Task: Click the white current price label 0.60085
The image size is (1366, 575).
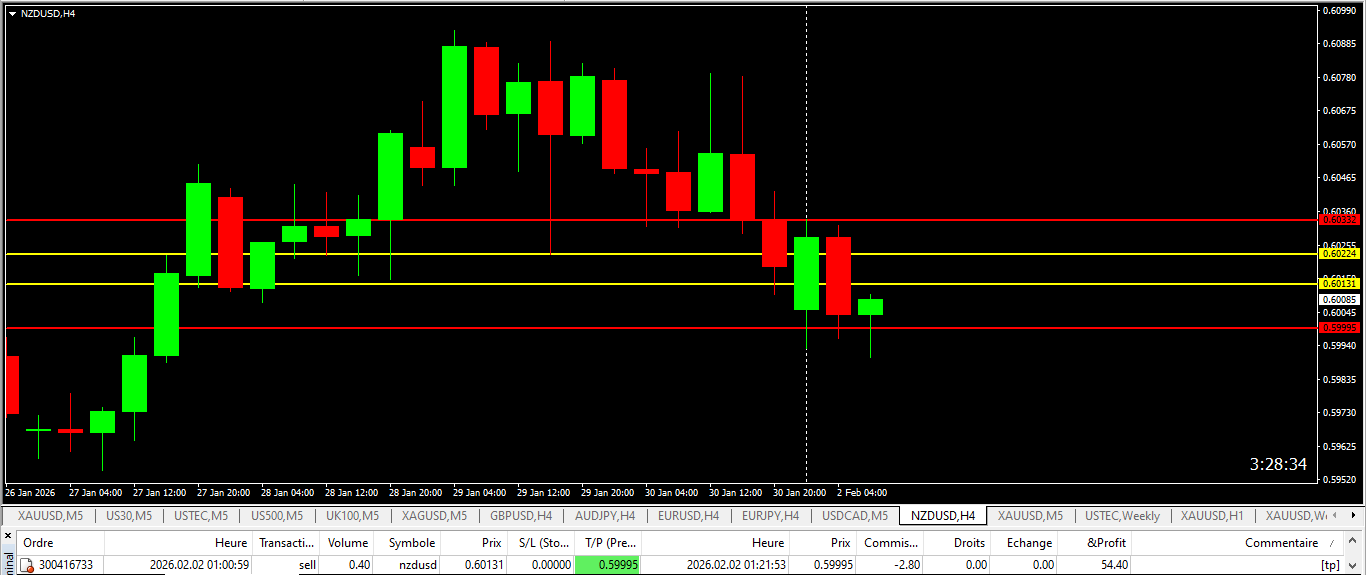Action: click(1339, 299)
